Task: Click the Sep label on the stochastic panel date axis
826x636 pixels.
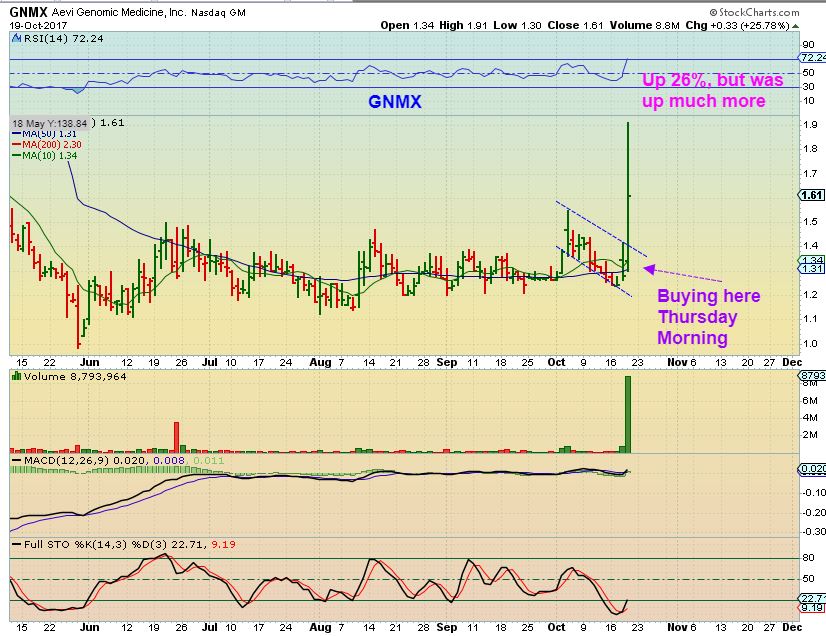Action: (x=447, y=628)
